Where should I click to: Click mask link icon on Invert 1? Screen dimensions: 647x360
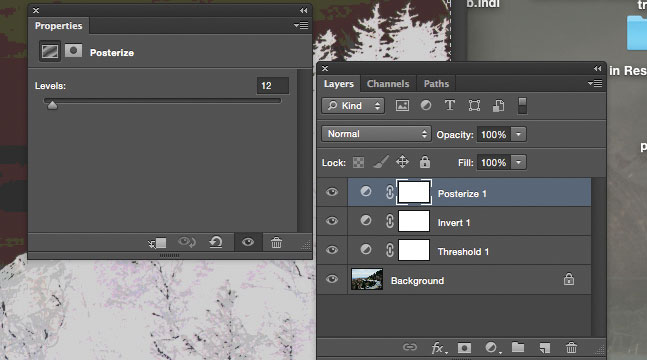point(390,221)
